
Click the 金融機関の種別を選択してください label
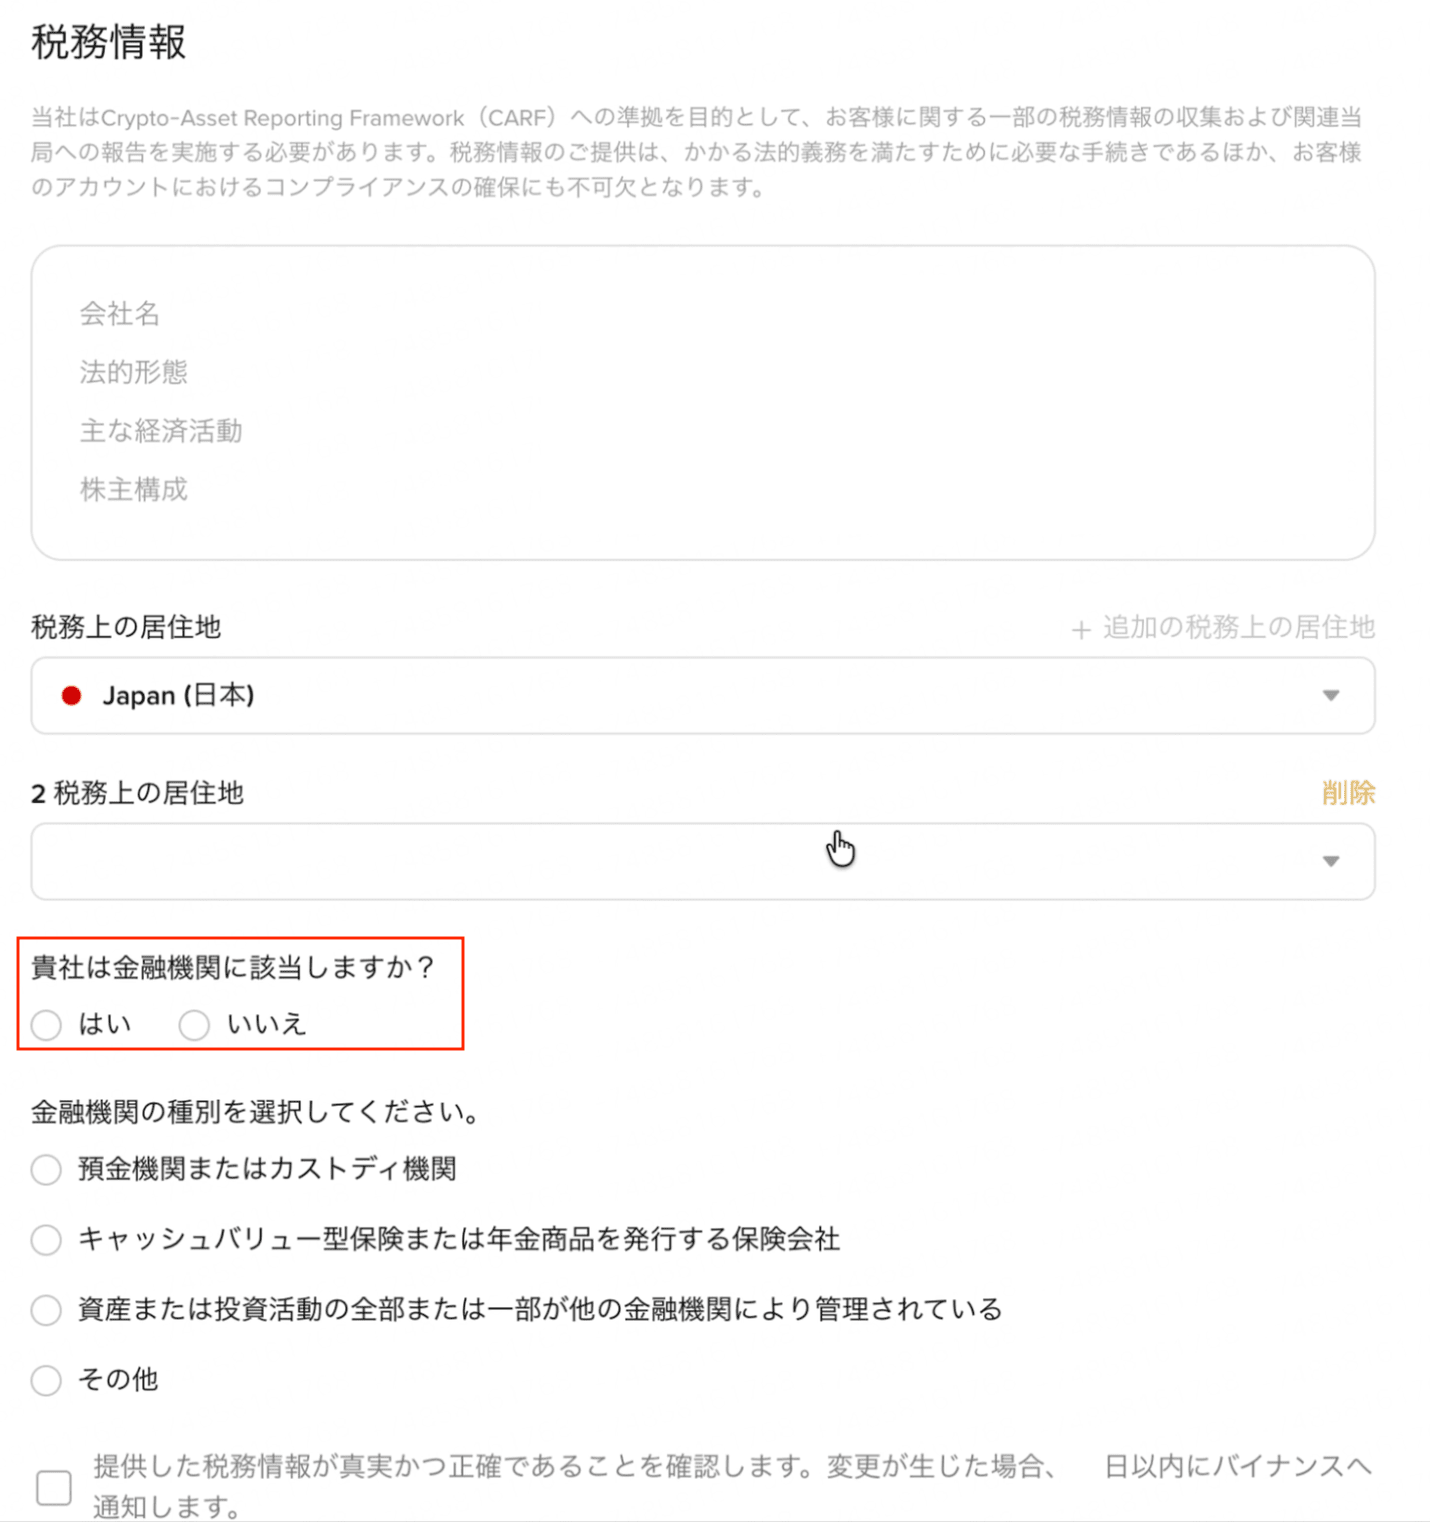coord(256,1112)
